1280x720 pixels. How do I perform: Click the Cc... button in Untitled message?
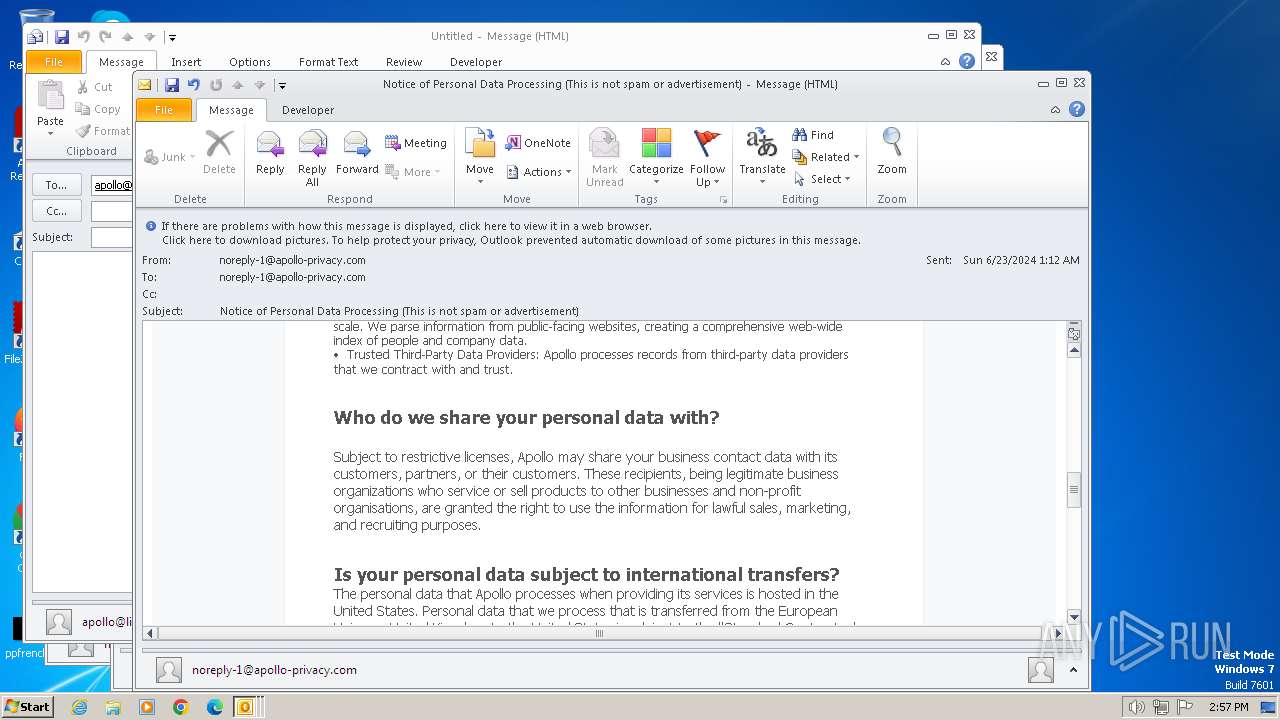57,211
